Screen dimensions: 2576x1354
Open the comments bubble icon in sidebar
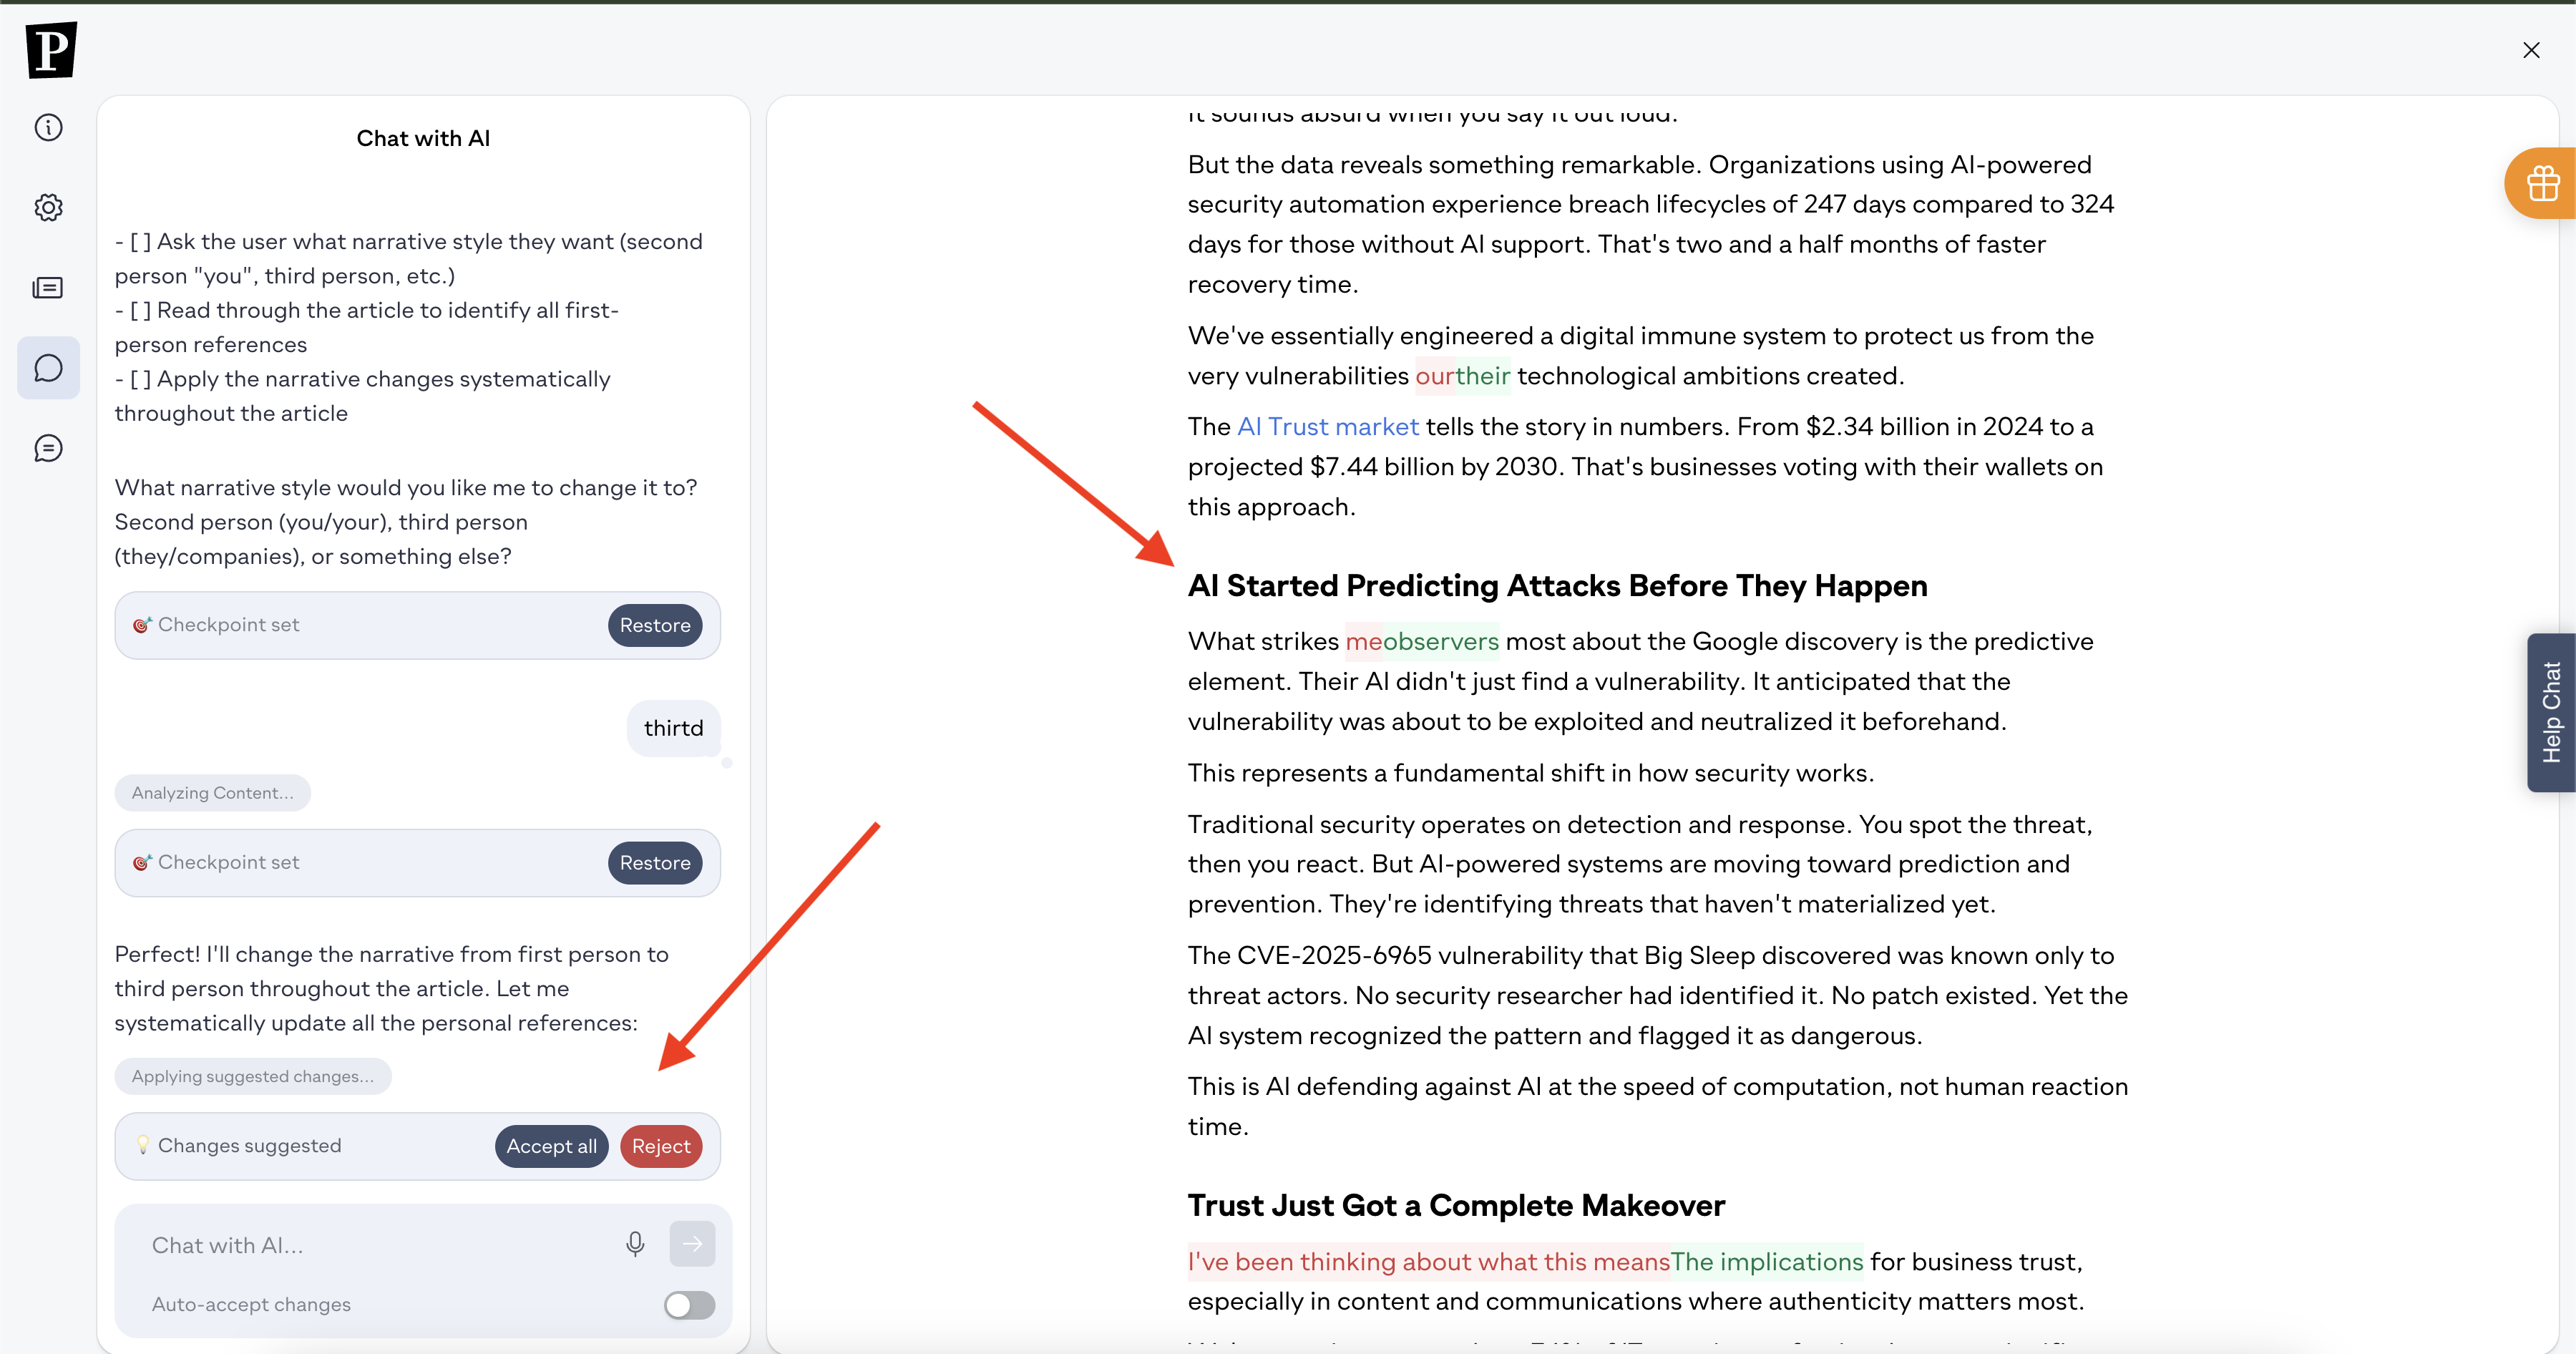tap(48, 448)
